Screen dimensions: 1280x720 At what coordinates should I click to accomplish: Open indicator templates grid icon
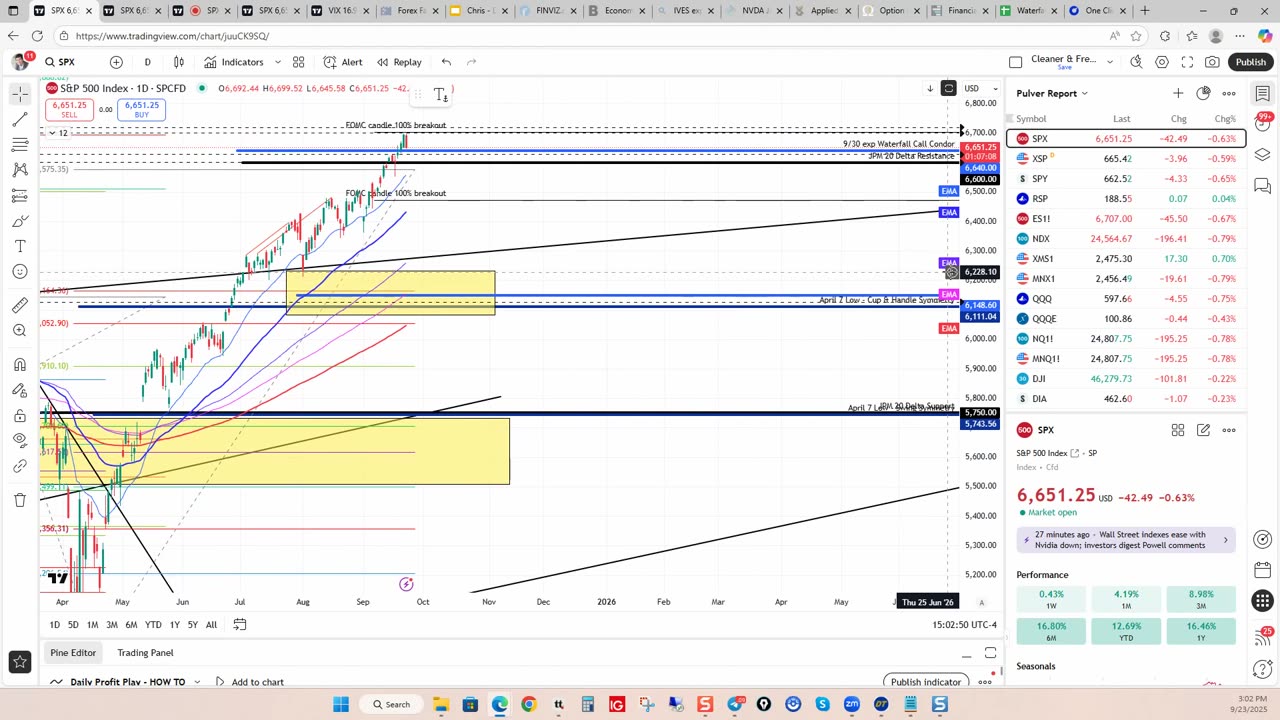click(298, 62)
